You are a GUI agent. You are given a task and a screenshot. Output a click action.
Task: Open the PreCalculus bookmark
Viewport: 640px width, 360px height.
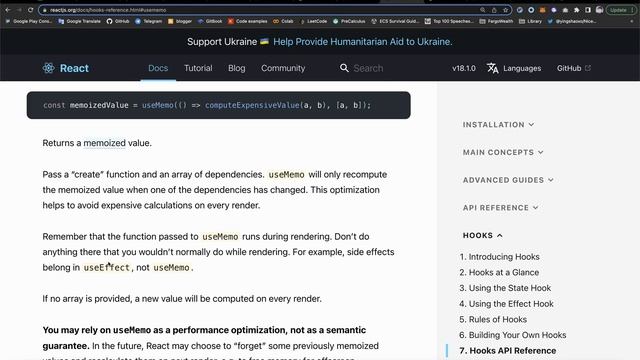point(349,21)
